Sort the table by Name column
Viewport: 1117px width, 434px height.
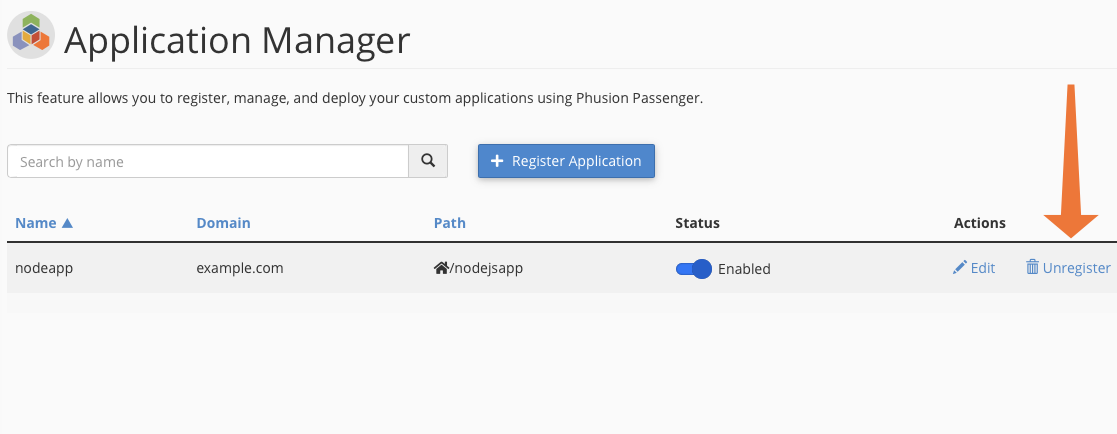click(x=36, y=223)
